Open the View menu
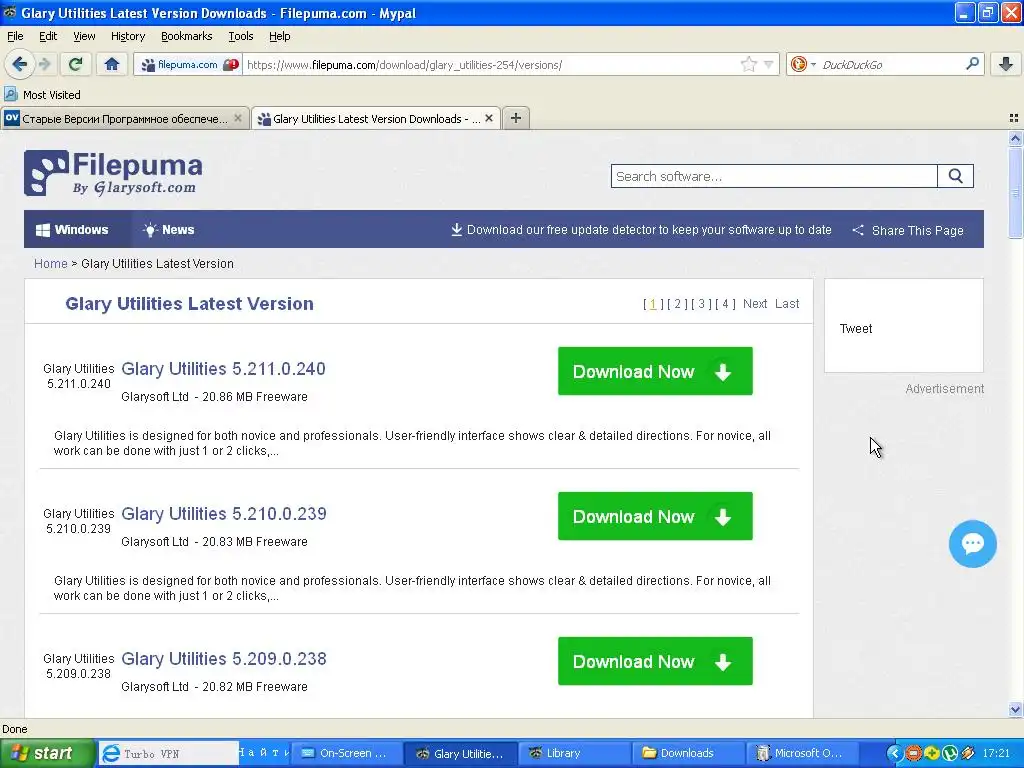1024x768 pixels. [84, 36]
